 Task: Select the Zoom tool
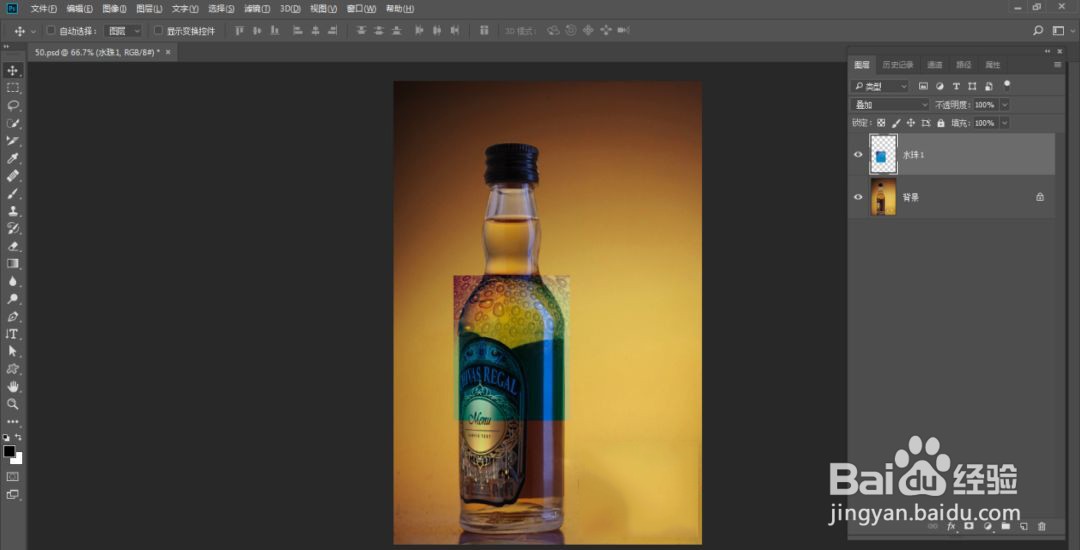point(12,404)
